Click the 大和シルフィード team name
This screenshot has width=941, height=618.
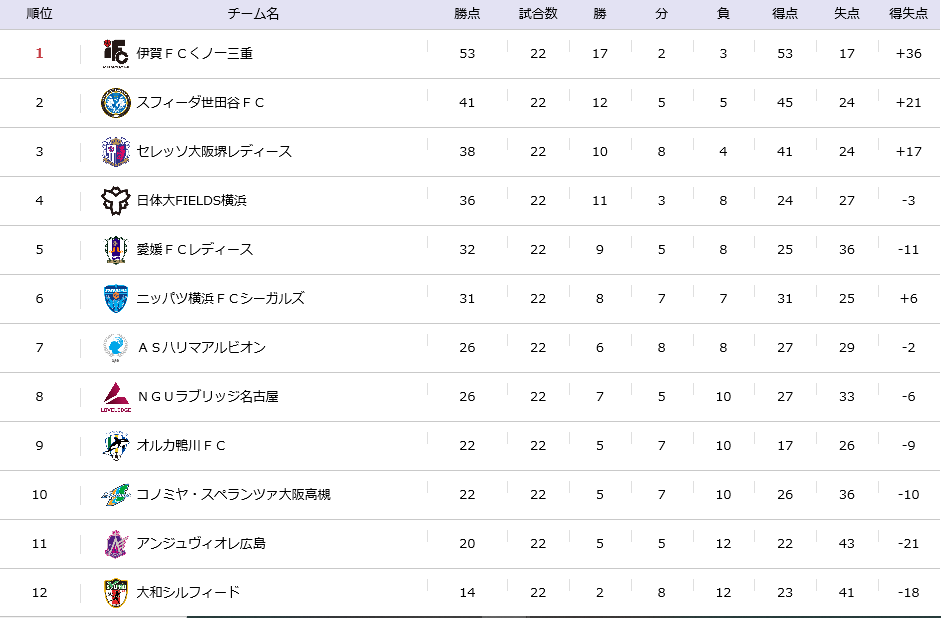point(188,593)
